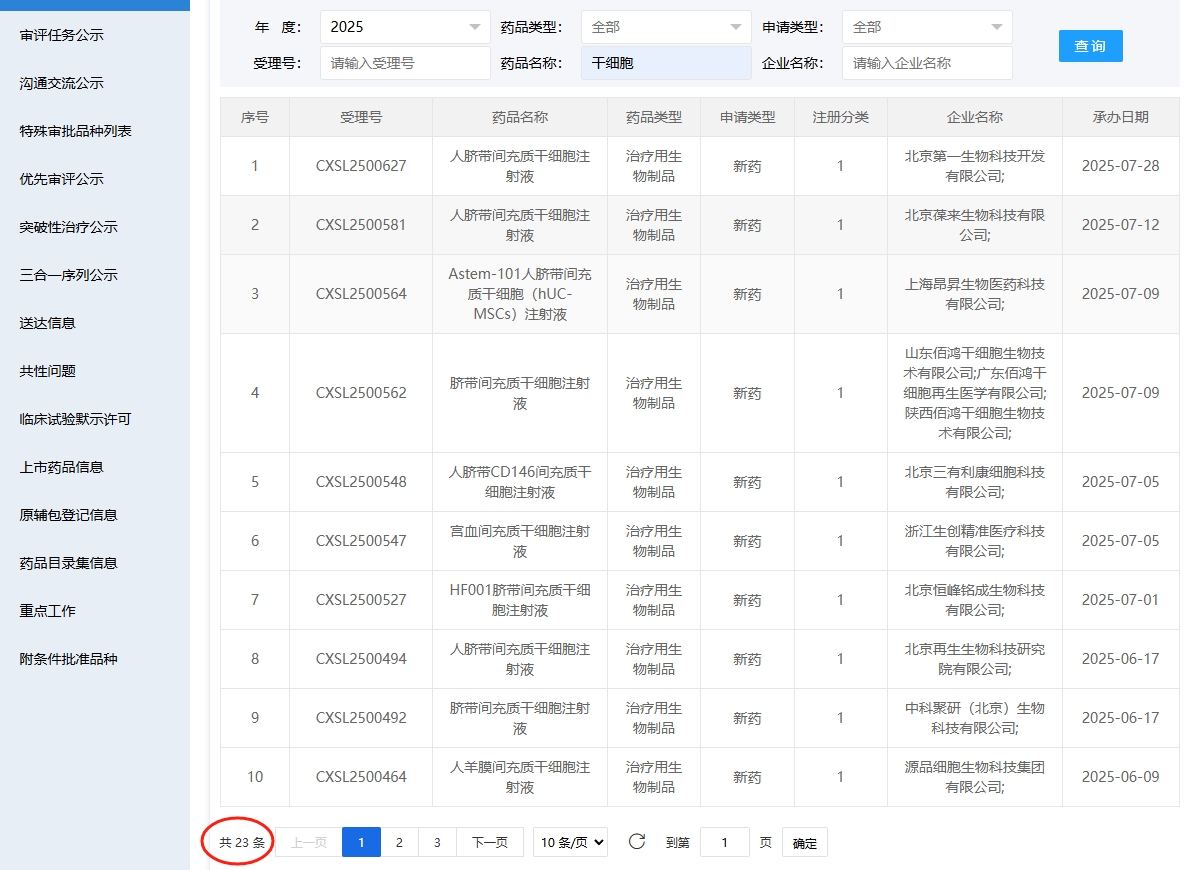Click the refresh icon beside page size selector

click(637, 842)
